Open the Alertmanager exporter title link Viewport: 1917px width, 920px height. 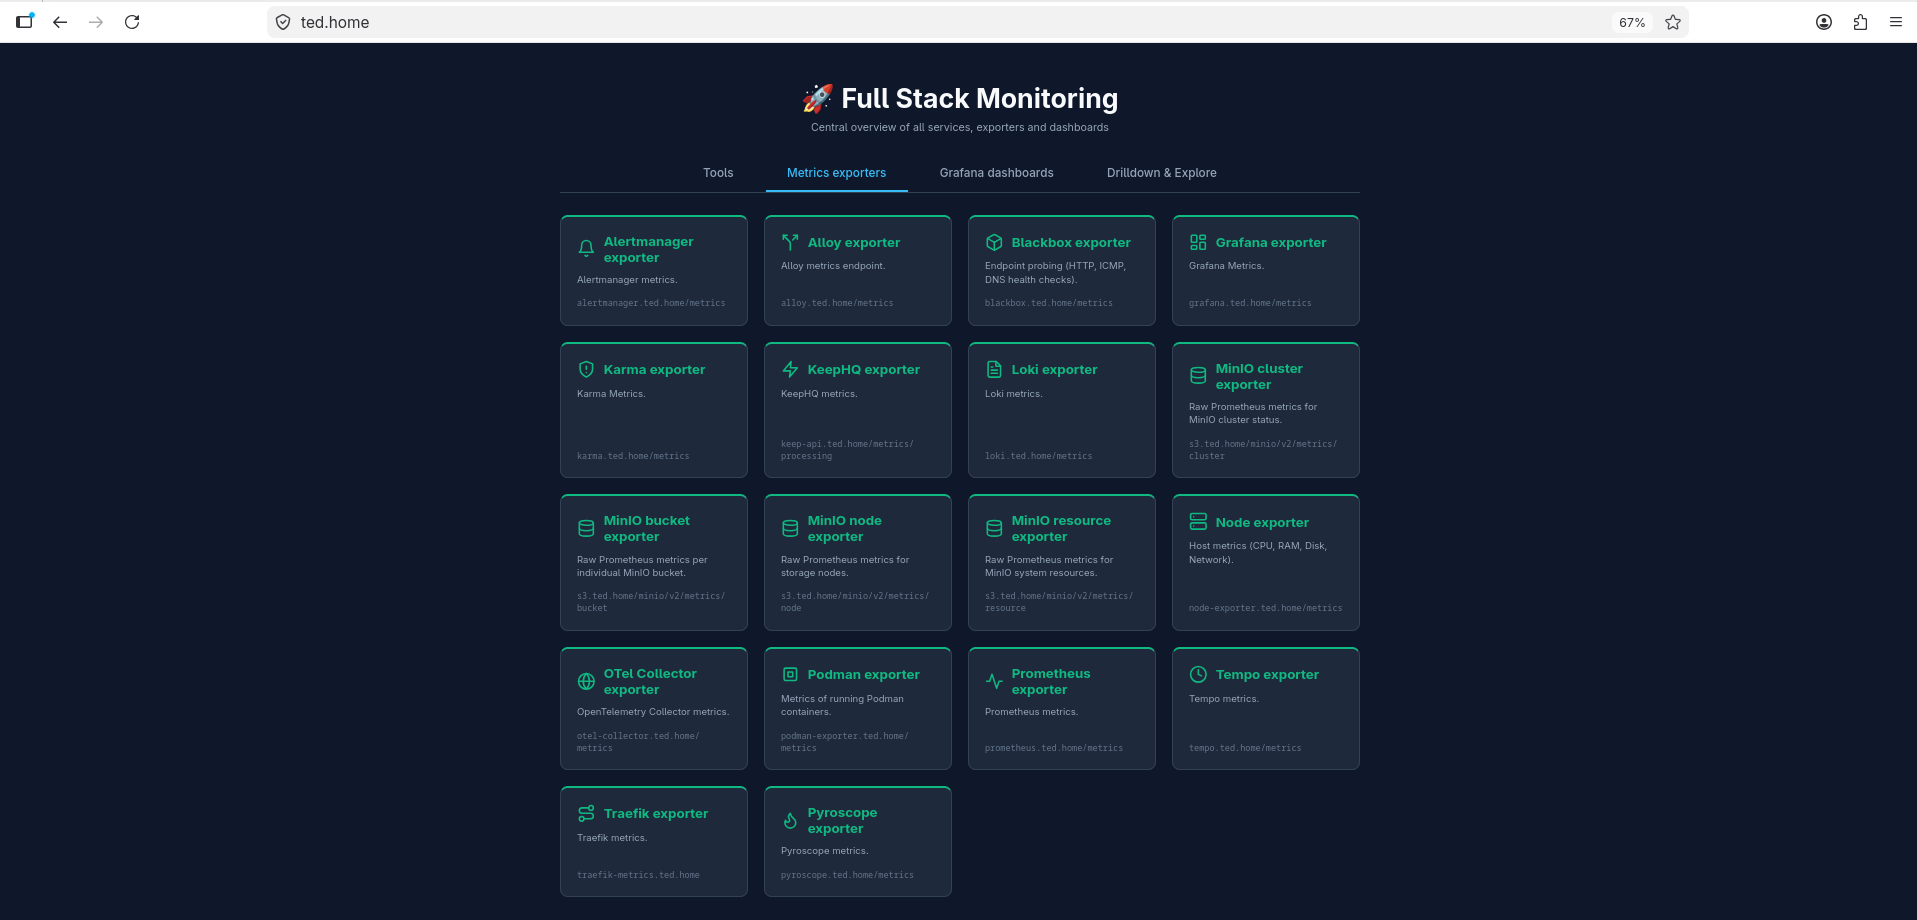(x=648, y=249)
